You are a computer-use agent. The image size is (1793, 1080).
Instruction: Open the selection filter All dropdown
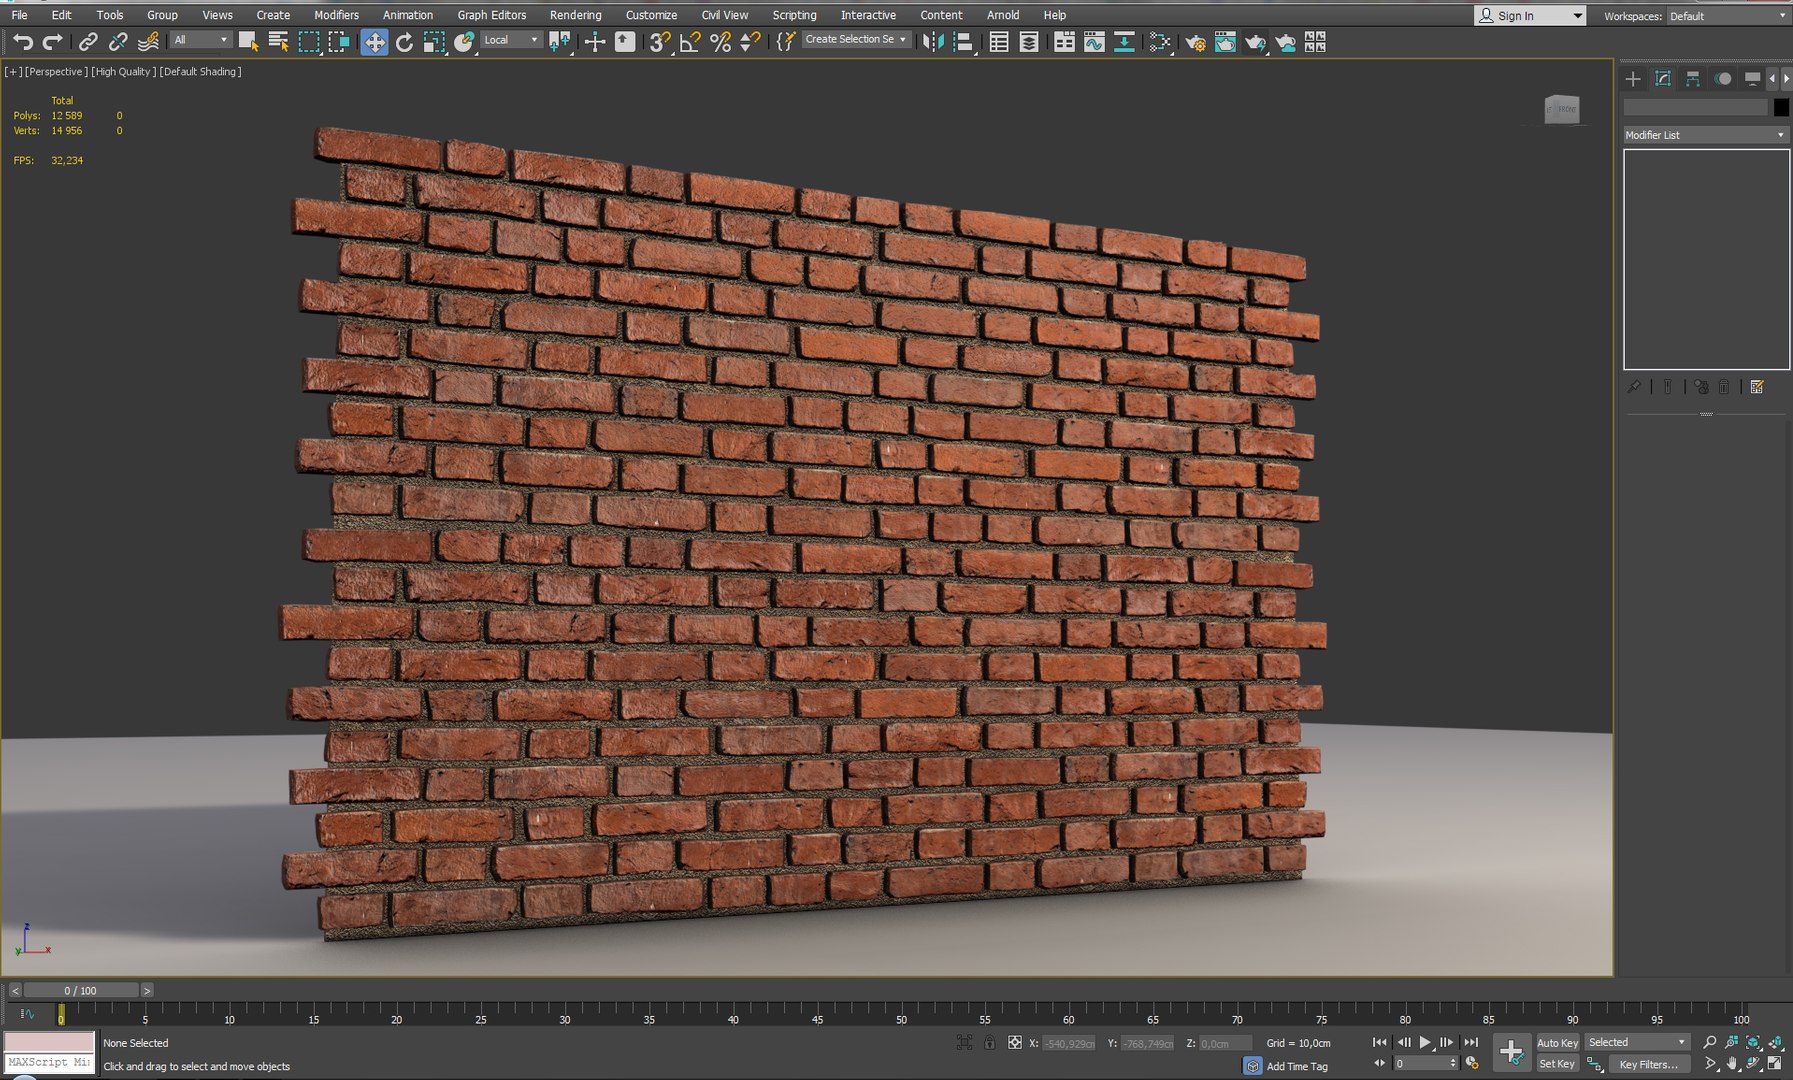coord(200,40)
